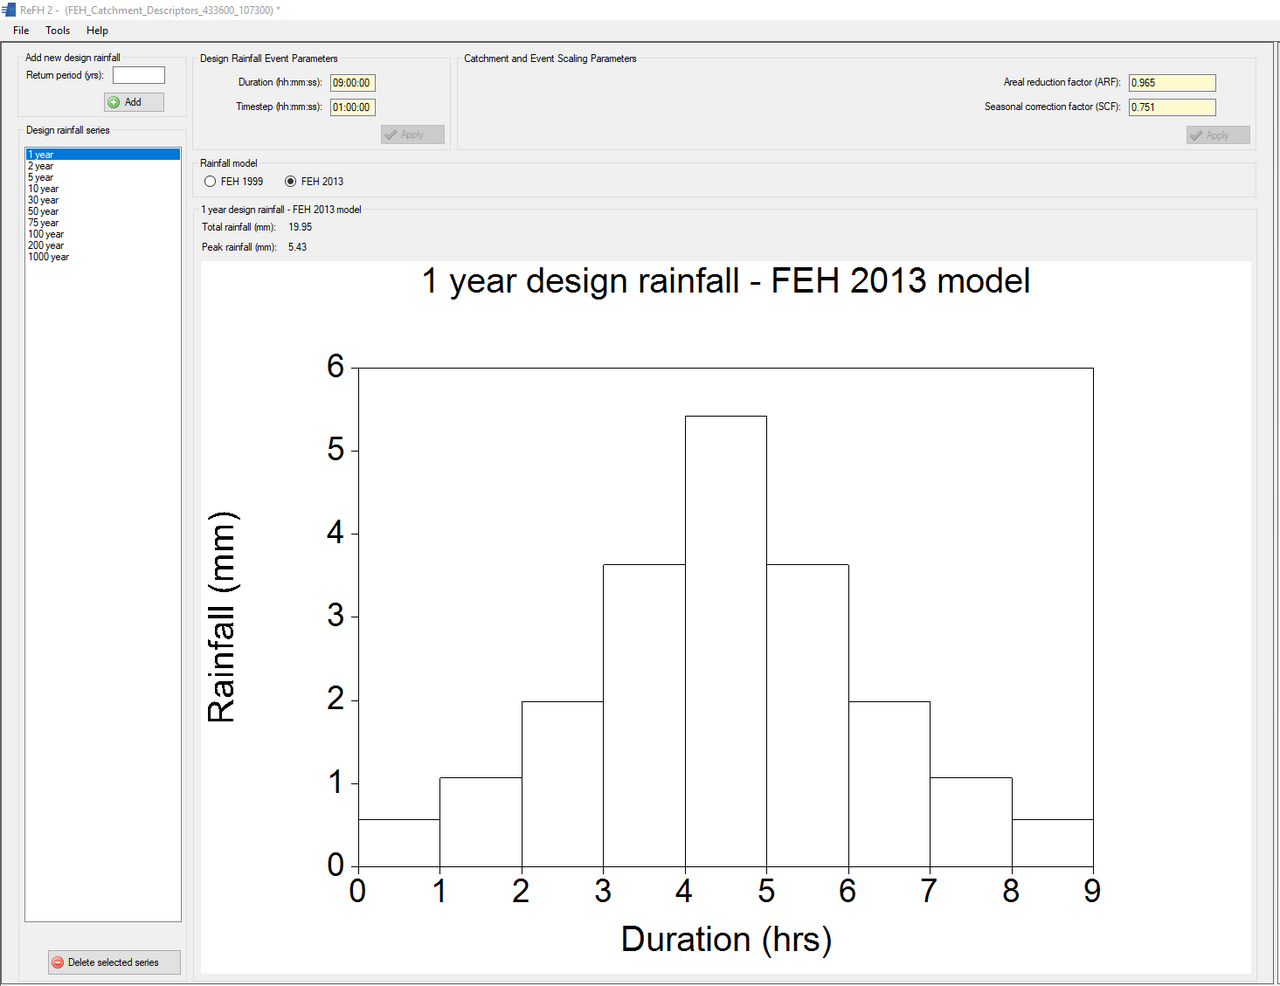Select the 50 year rainfall series
This screenshot has width=1280, height=986.
(x=43, y=212)
